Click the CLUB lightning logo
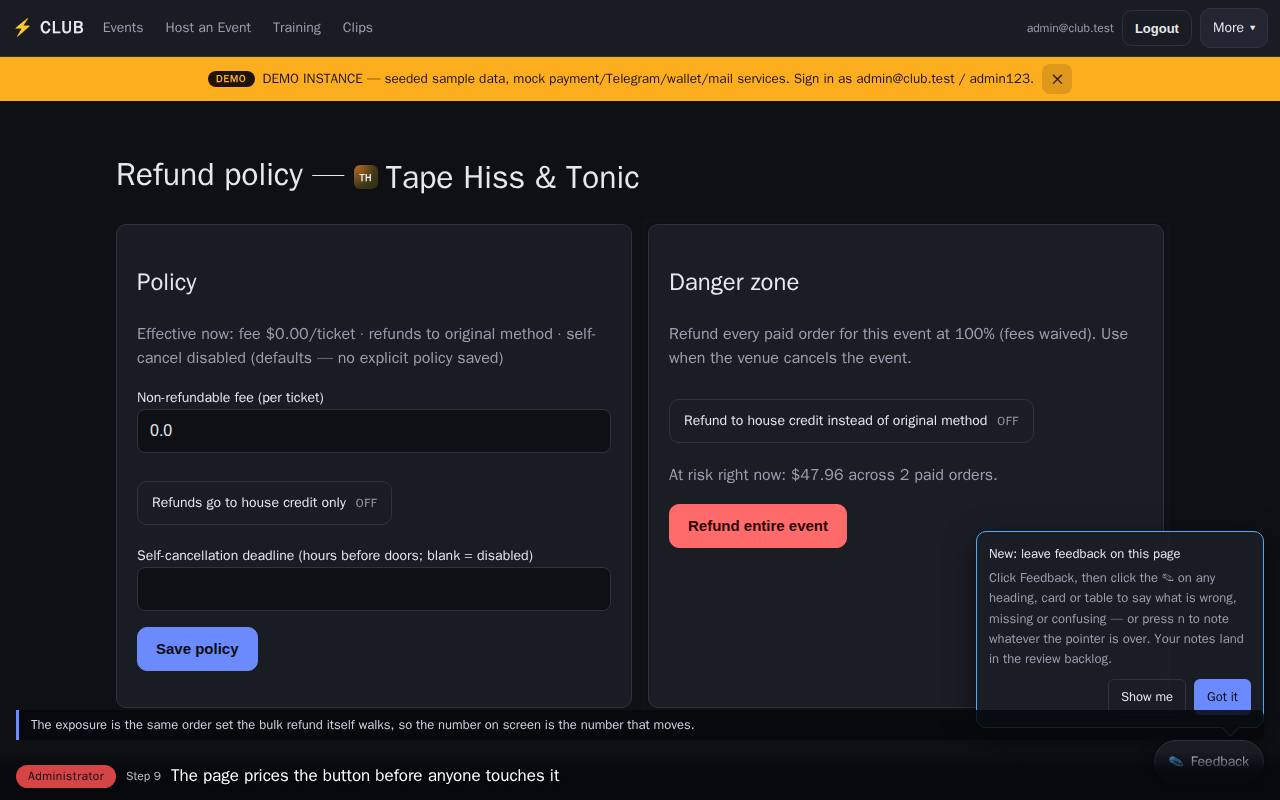This screenshot has width=1280, height=800. point(48,28)
